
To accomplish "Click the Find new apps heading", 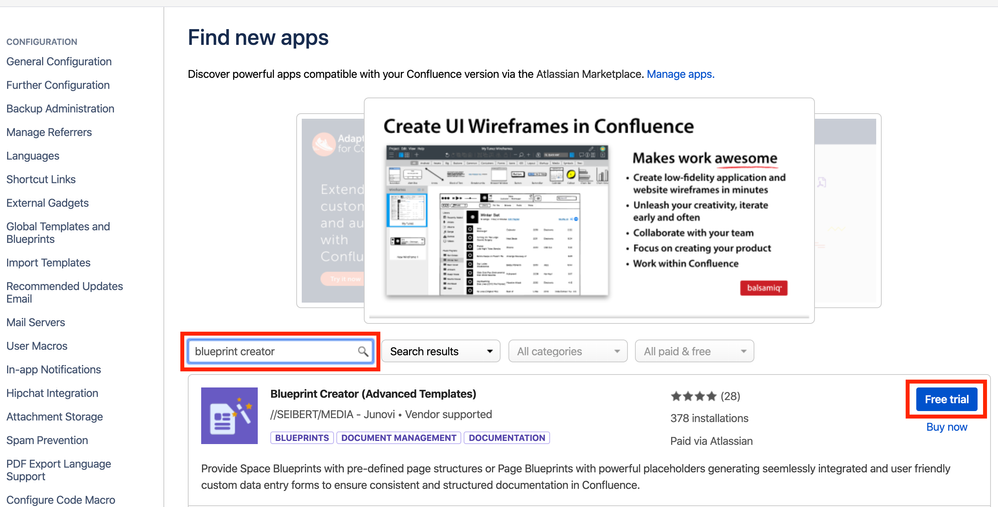I will click(258, 38).
